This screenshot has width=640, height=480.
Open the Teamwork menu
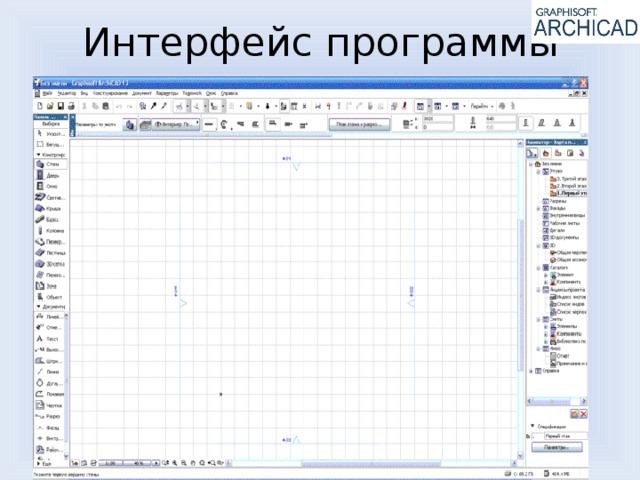192,93
